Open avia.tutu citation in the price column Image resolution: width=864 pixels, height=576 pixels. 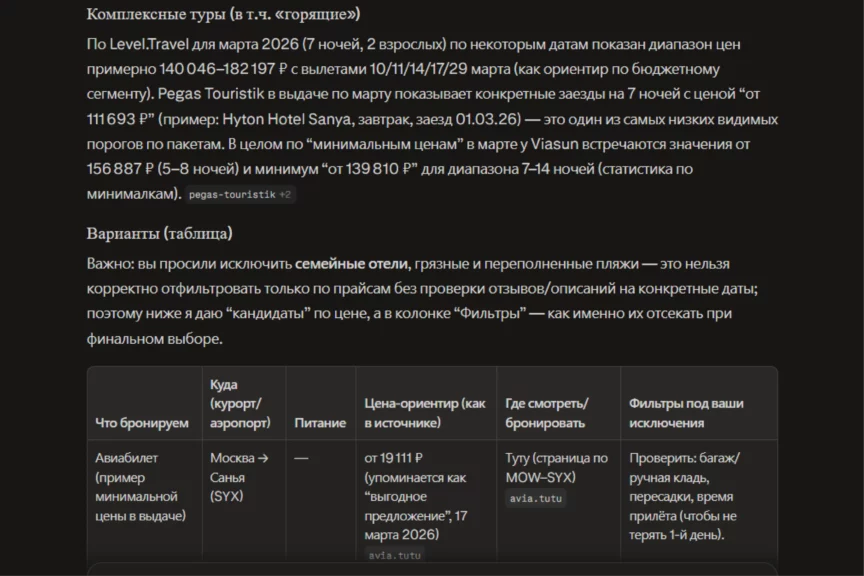click(x=395, y=555)
